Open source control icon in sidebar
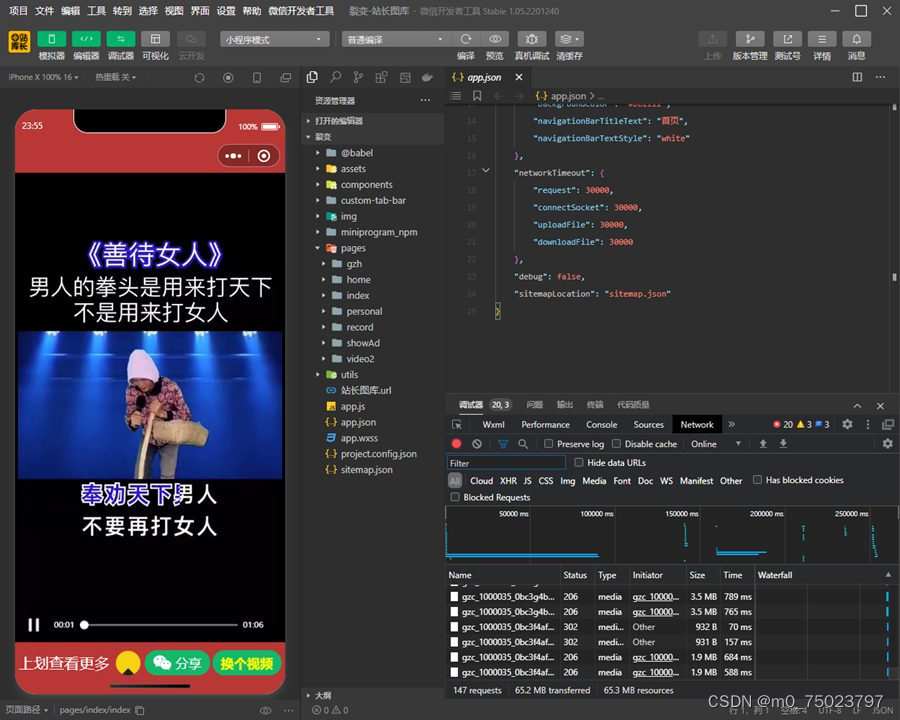 pyautogui.click(x=358, y=77)
